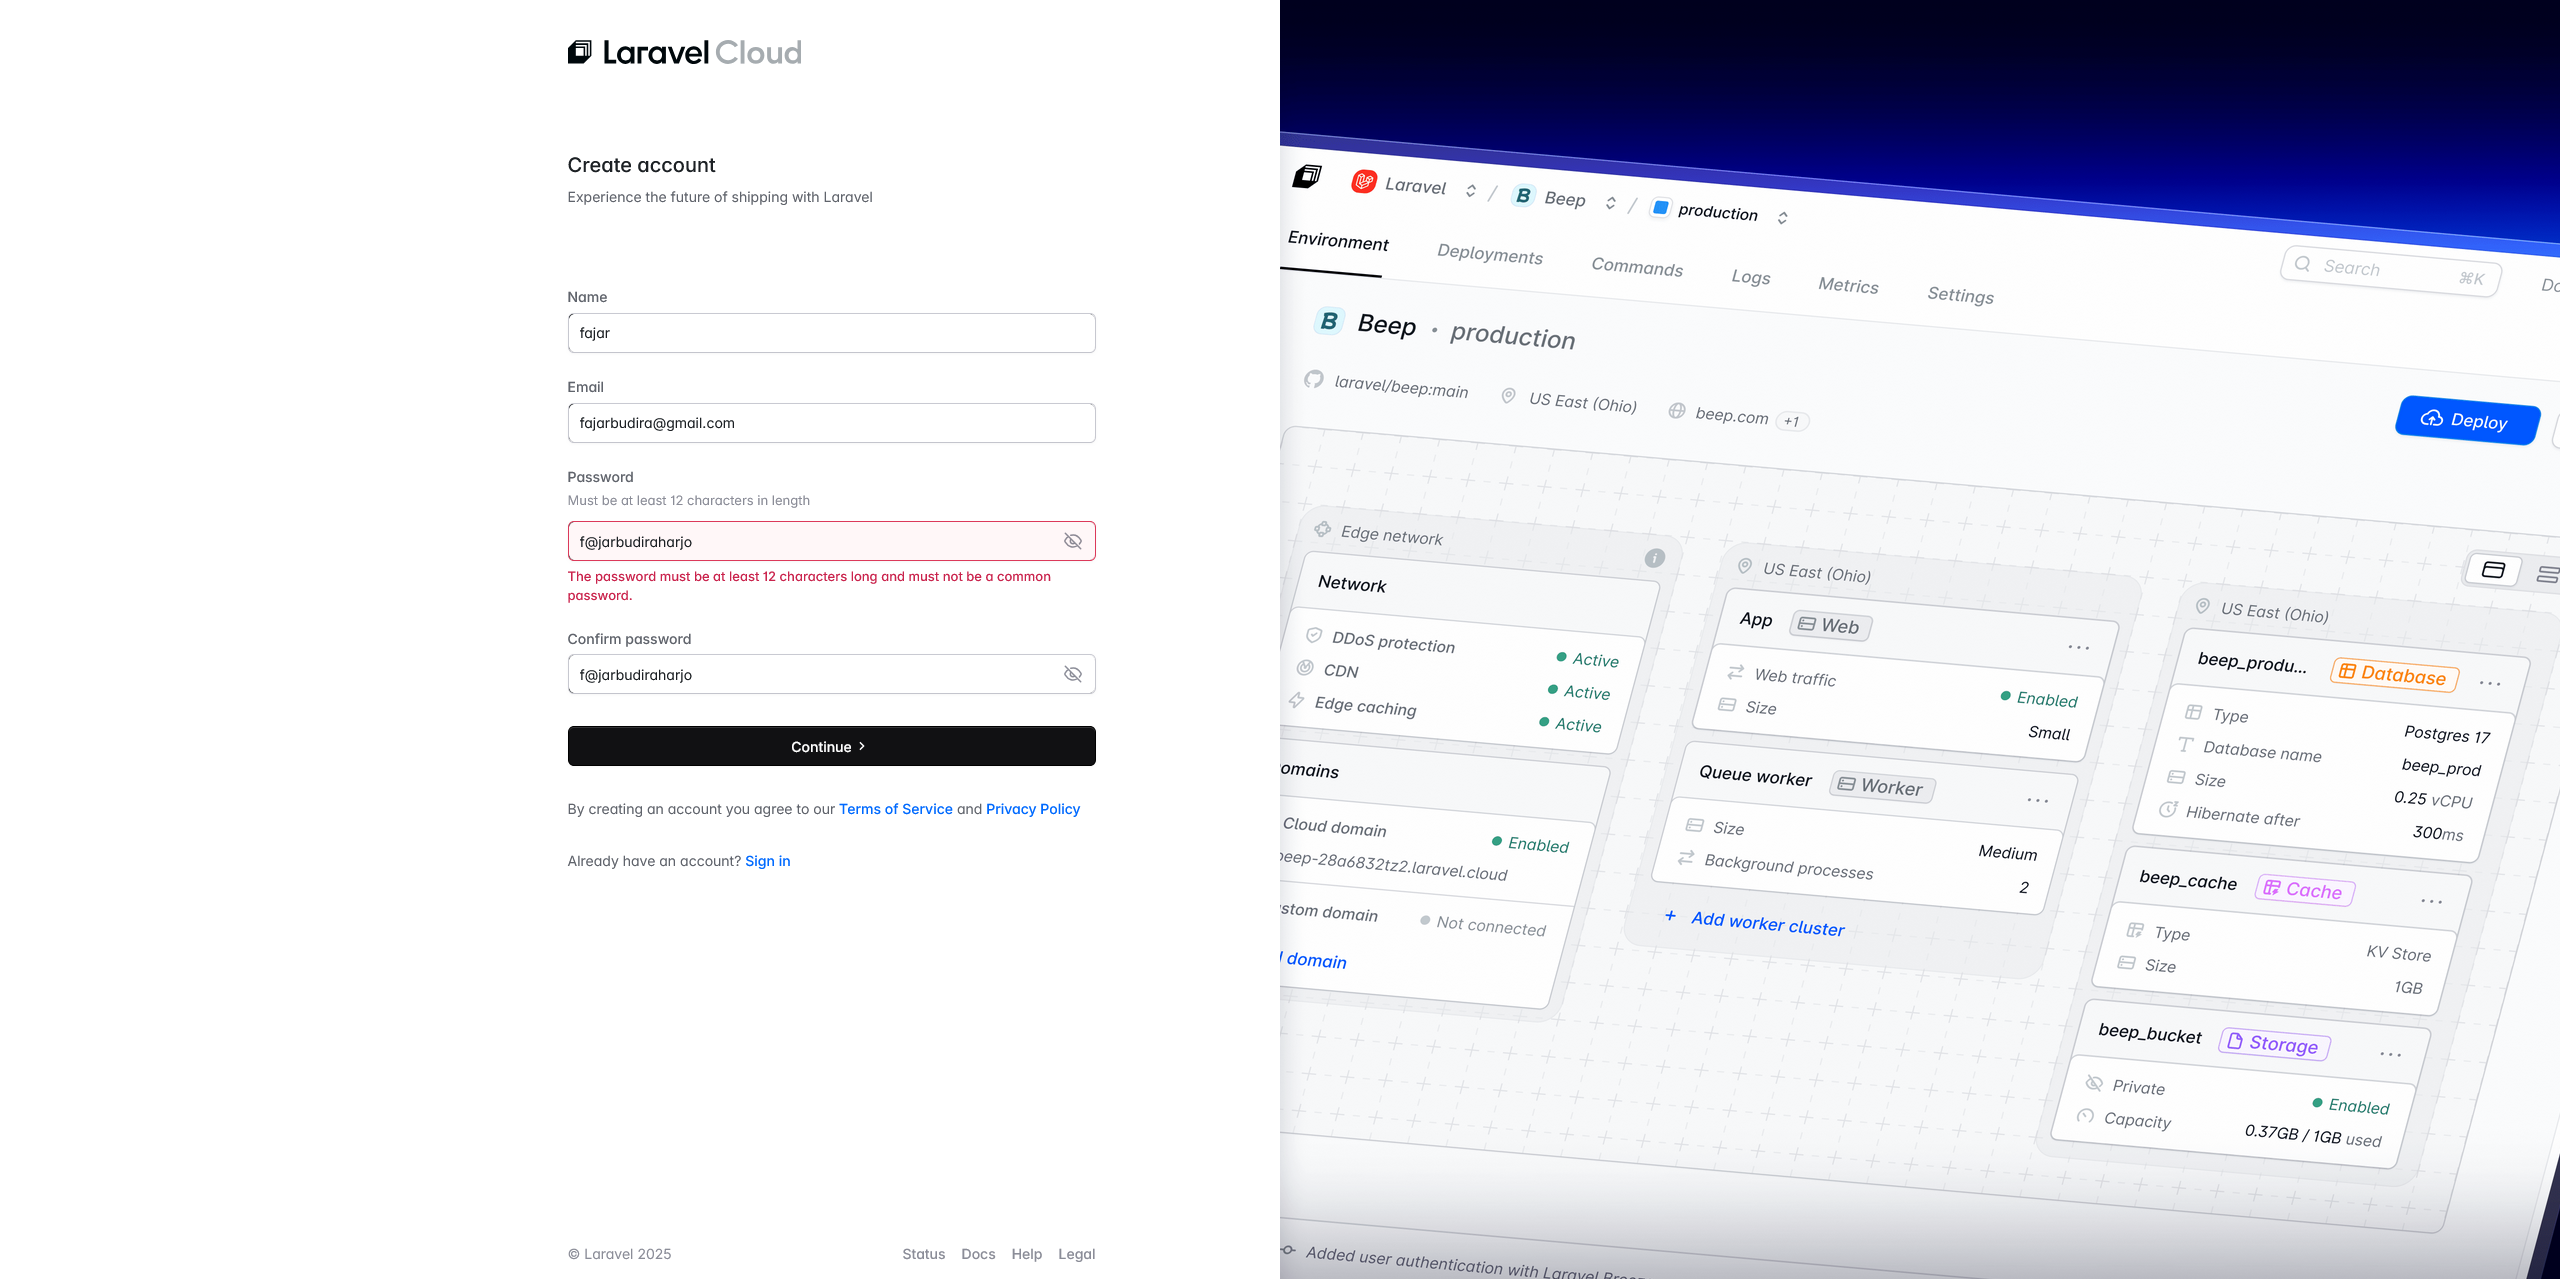2560x1279 pixels.
Task: Click the location pin on App cluster region
Action: tap(1745, 566)
